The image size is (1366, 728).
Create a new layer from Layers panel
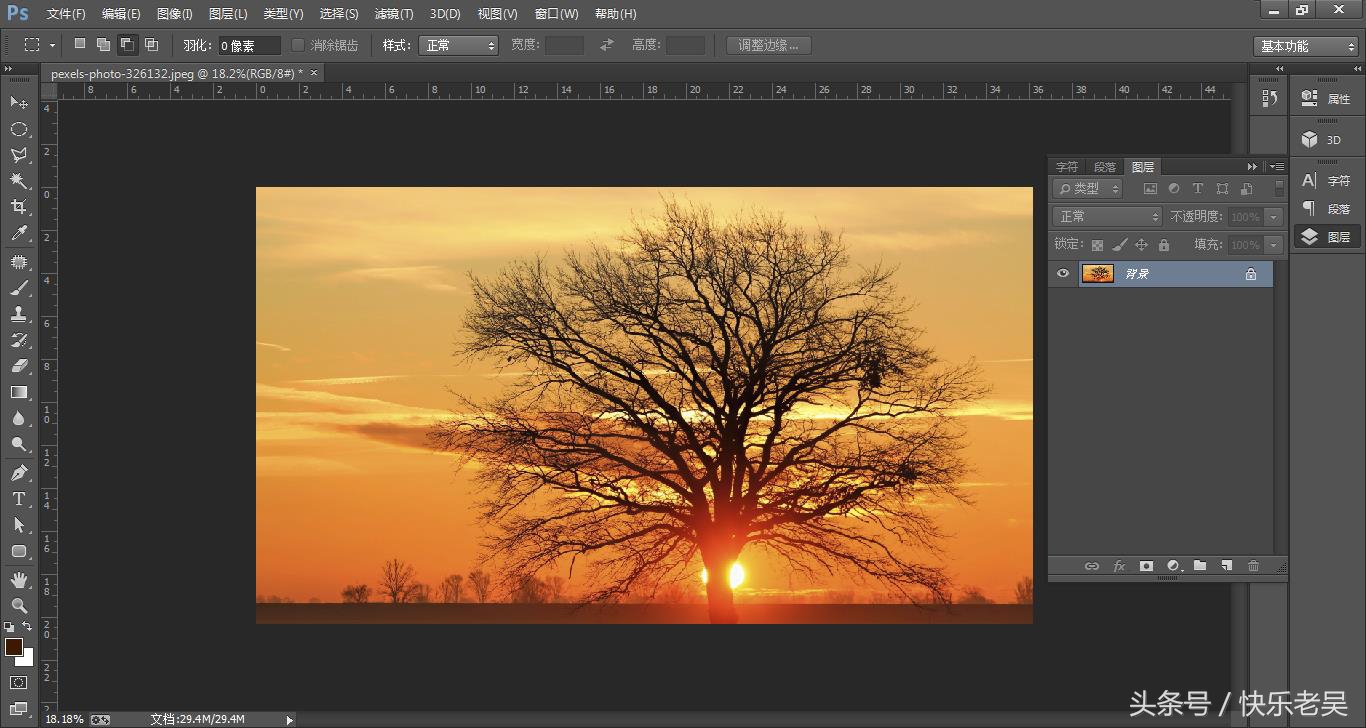point(1226,566)
